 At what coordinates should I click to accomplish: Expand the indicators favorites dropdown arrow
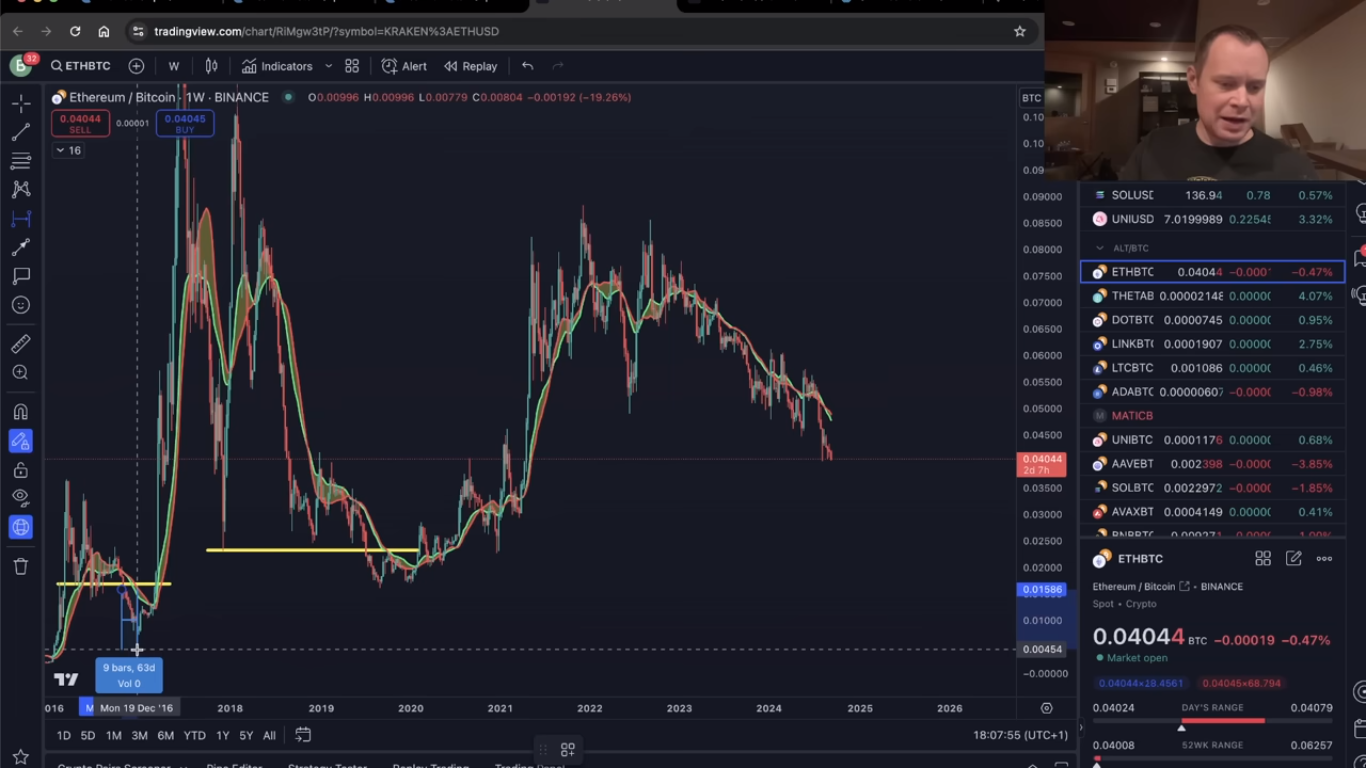[328, 66]
